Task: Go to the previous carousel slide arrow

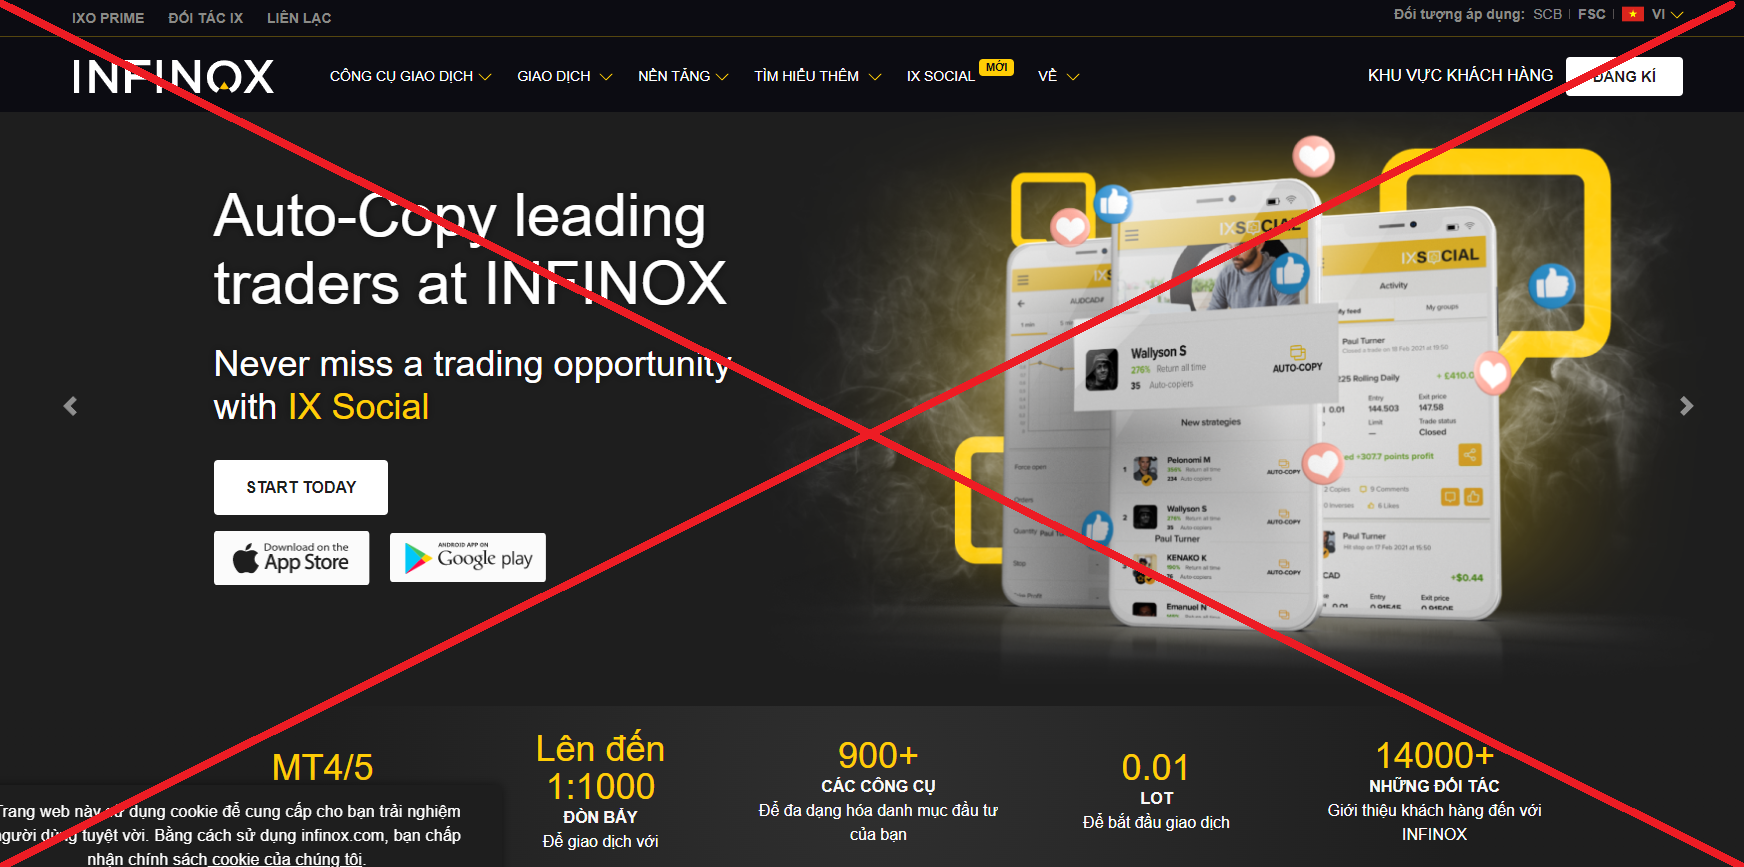Action: coord(70,406)
